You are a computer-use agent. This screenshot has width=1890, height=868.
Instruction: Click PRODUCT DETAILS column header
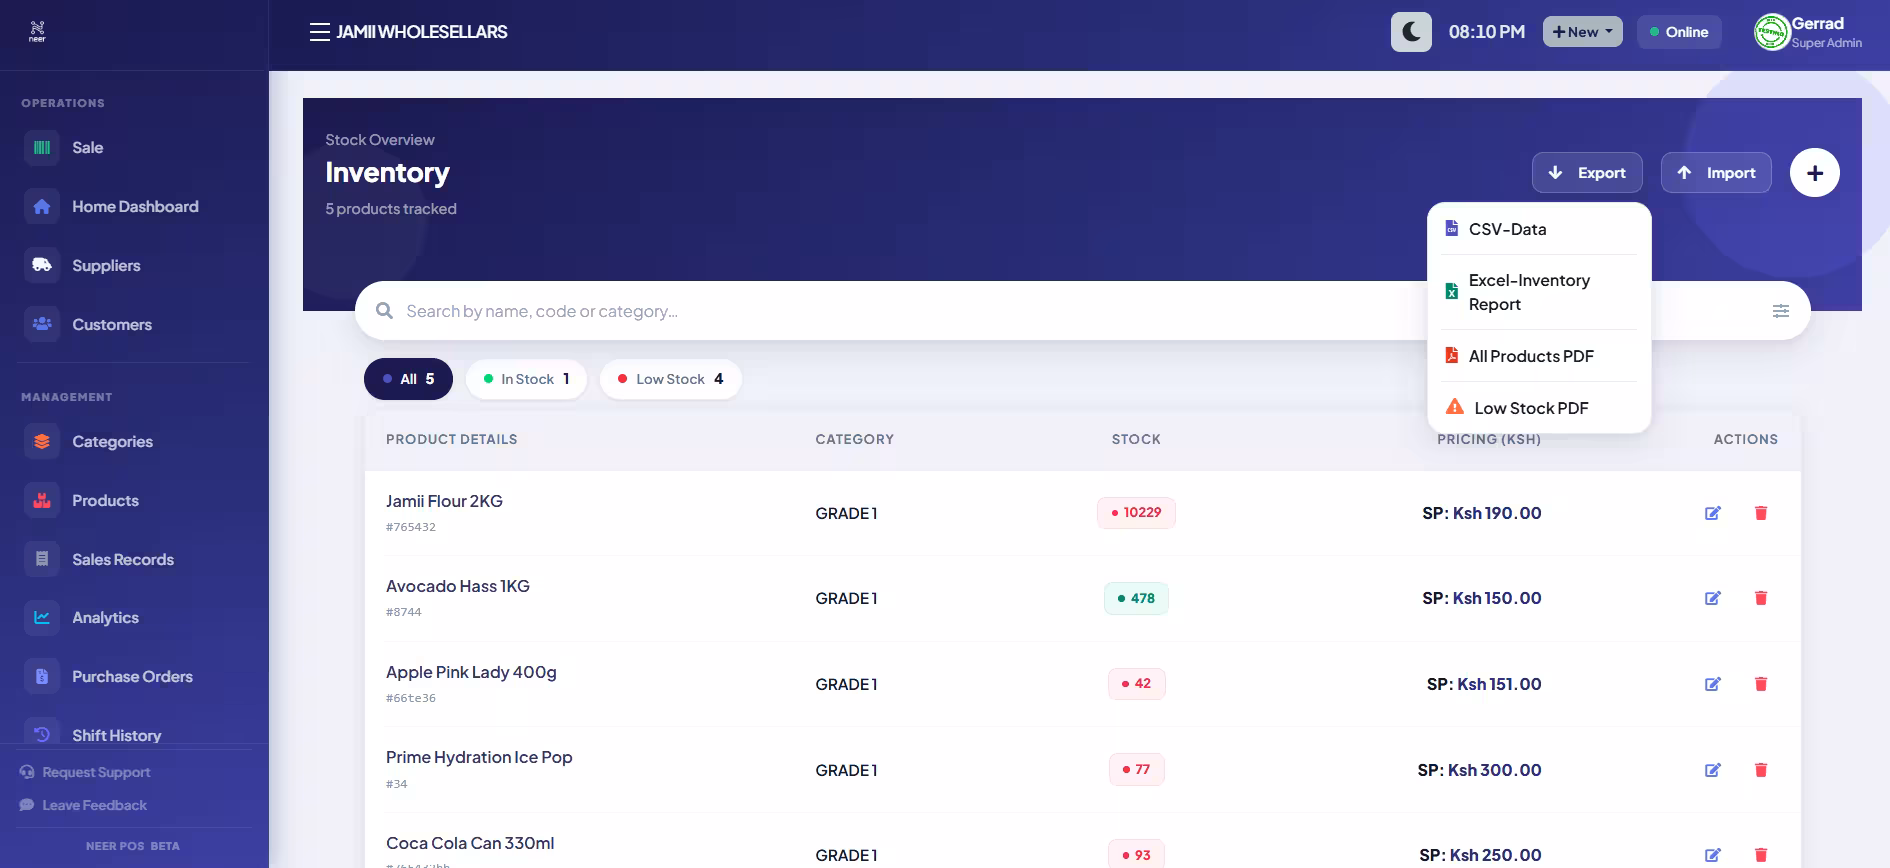452,439
